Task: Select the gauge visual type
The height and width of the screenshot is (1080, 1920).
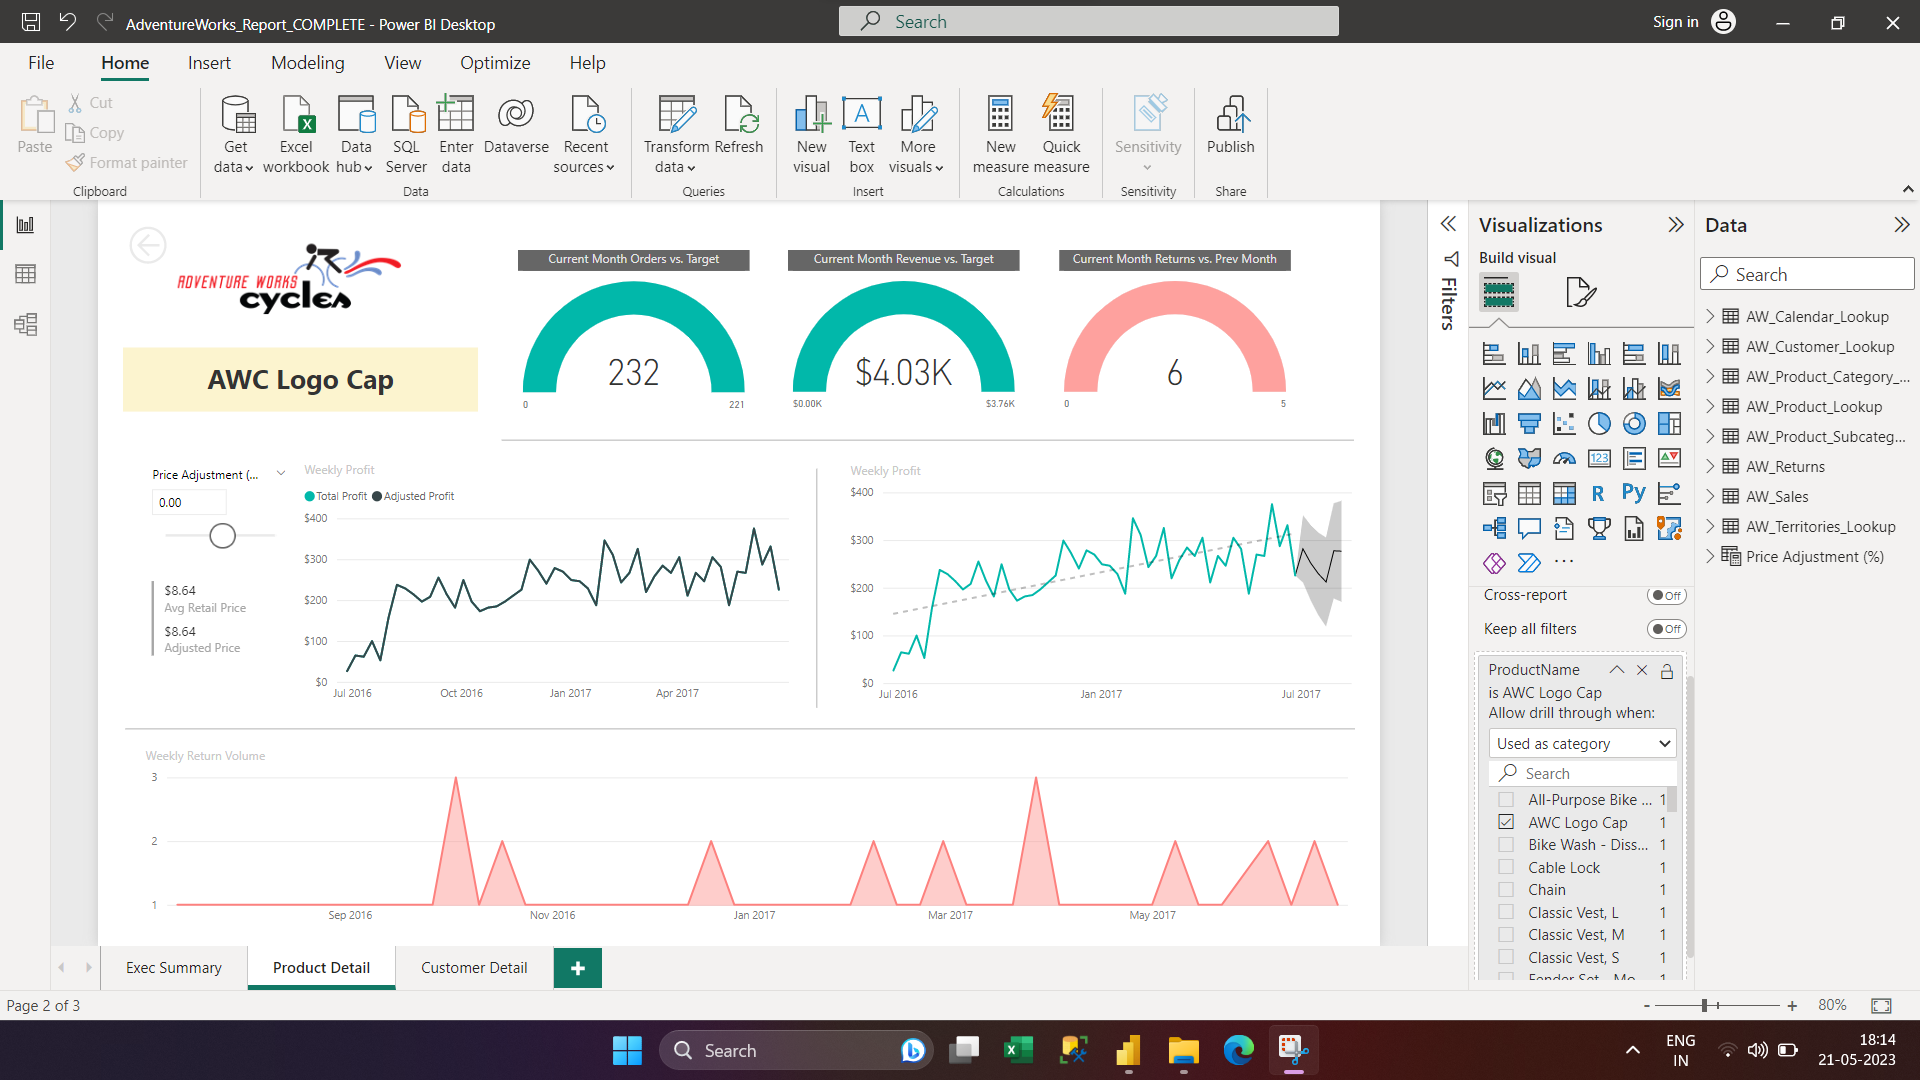Action: (1564, 459)
